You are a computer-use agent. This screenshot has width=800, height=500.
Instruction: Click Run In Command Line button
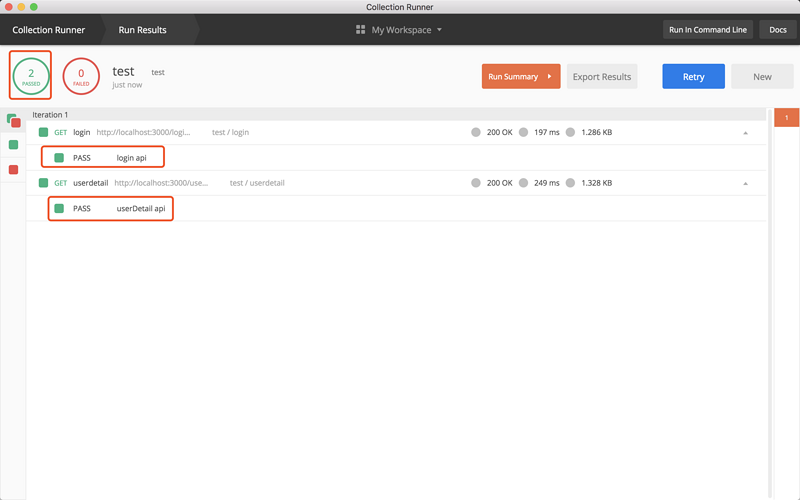click(708, 30)
